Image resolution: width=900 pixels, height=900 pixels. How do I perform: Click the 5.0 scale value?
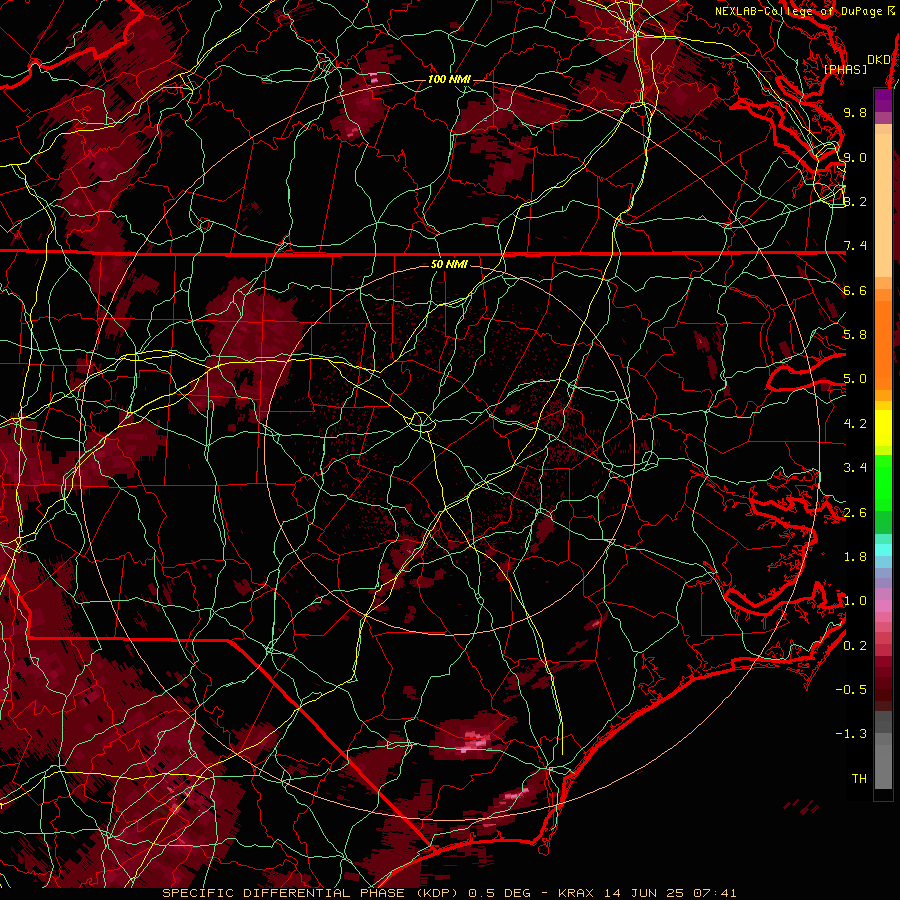point(855,379)
